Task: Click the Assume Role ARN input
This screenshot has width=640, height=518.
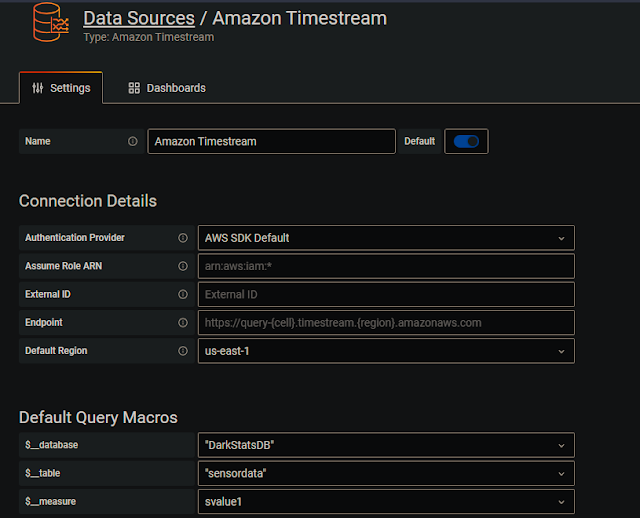Action: click(386, 266)
